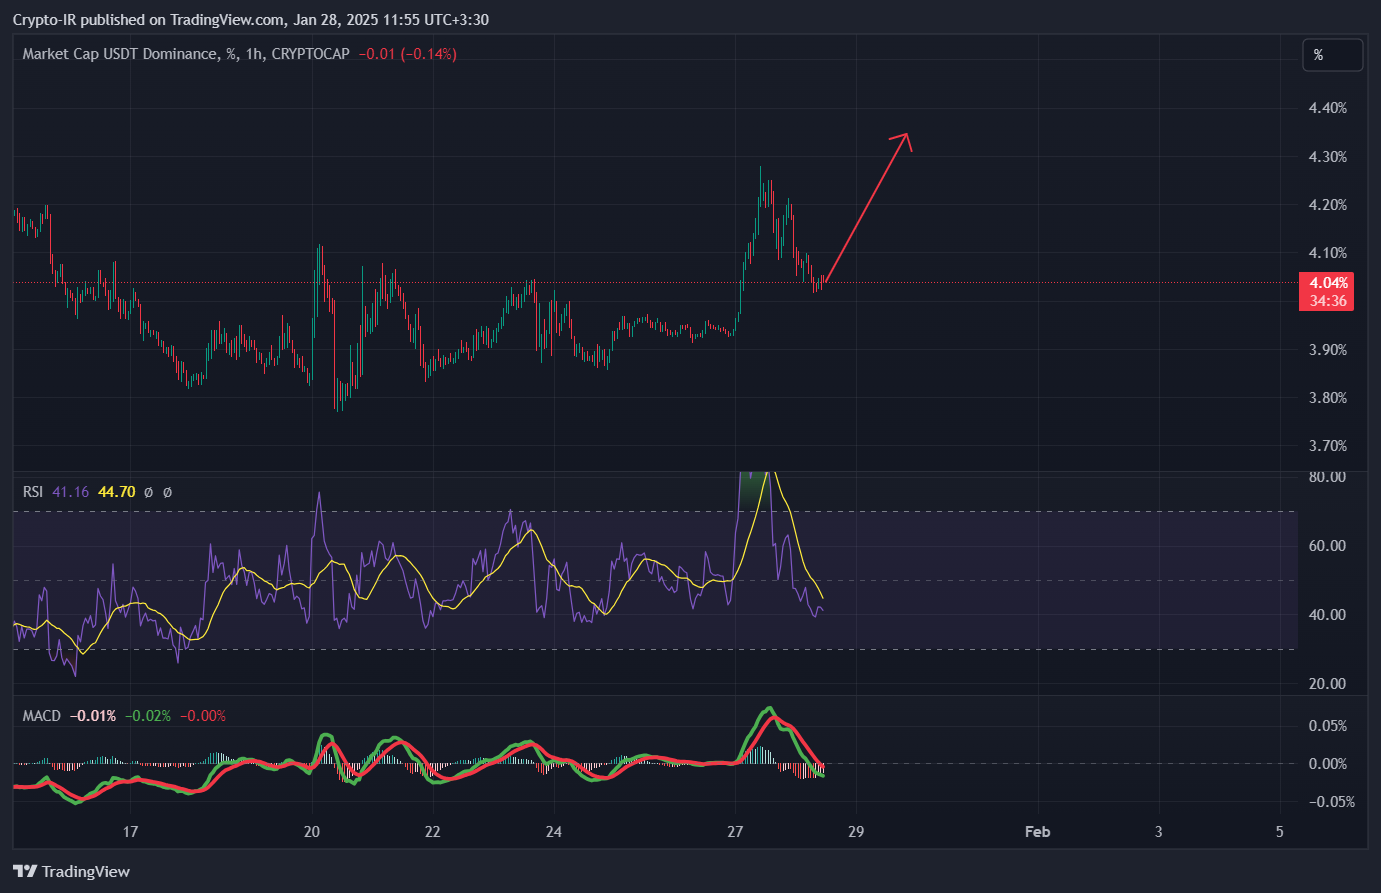The width and height of the screenshot is (1381, 893).
Task: Click the countdown timer 34:36
Action: 1329,301
